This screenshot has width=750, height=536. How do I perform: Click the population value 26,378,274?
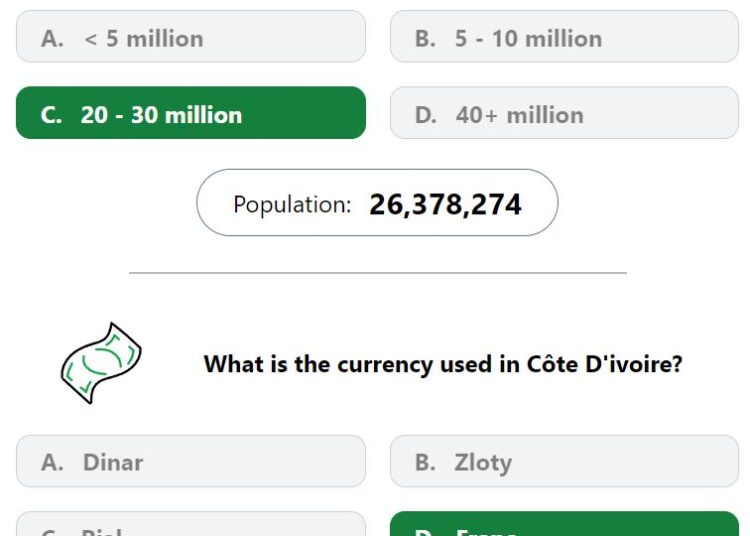pos(445,205)
